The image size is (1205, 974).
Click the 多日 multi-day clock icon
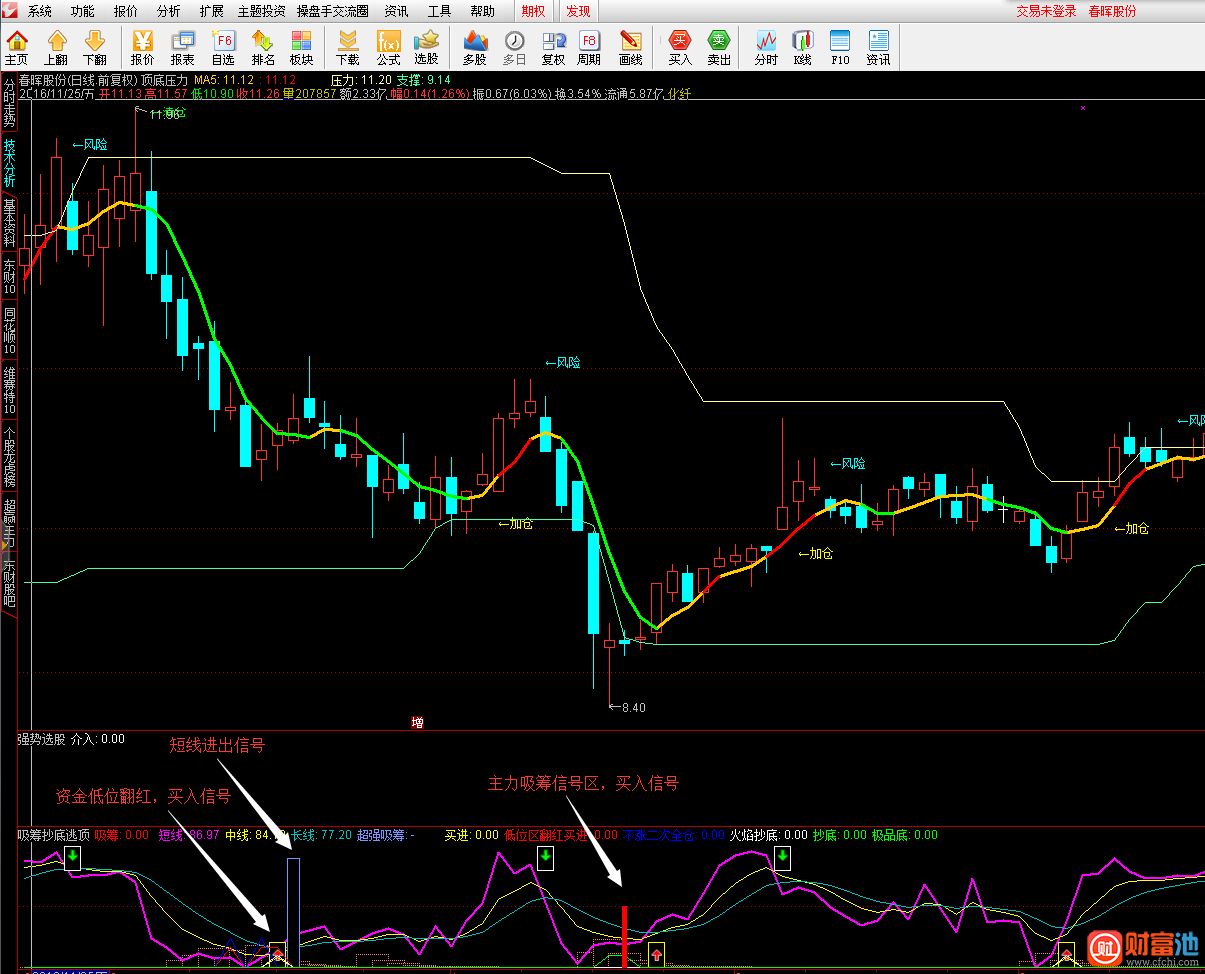click(514, 47)
